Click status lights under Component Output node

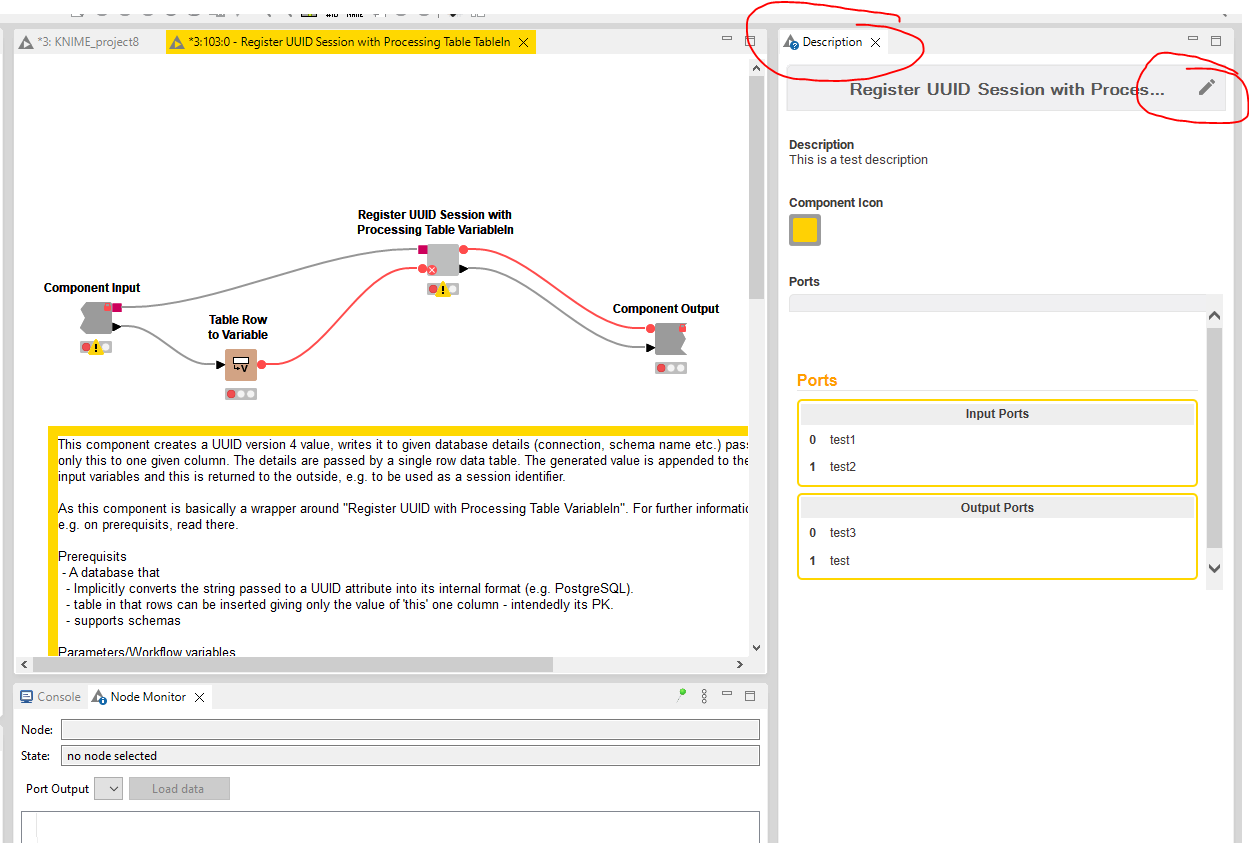671,368
